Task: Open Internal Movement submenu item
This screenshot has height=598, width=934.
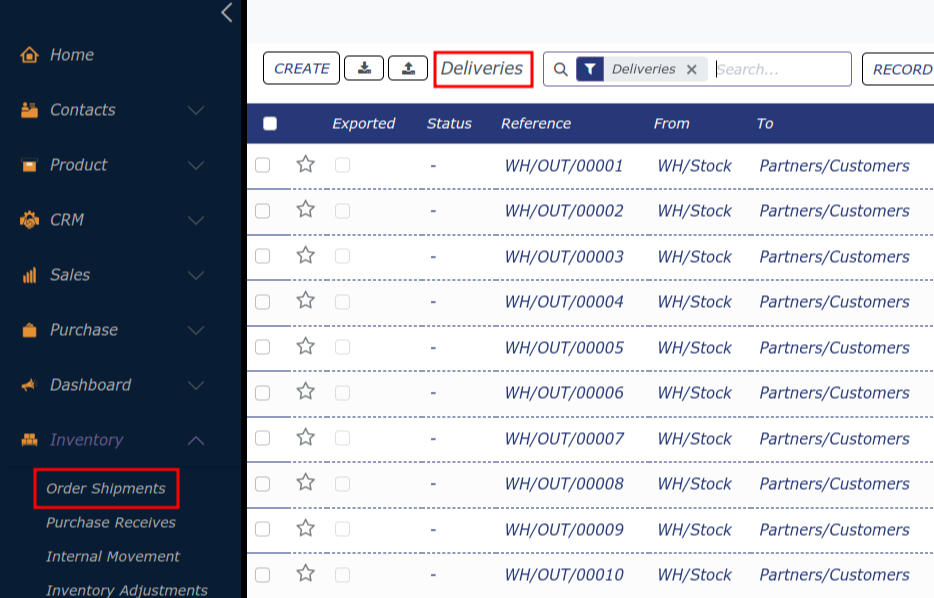Action: coord(113,556)
